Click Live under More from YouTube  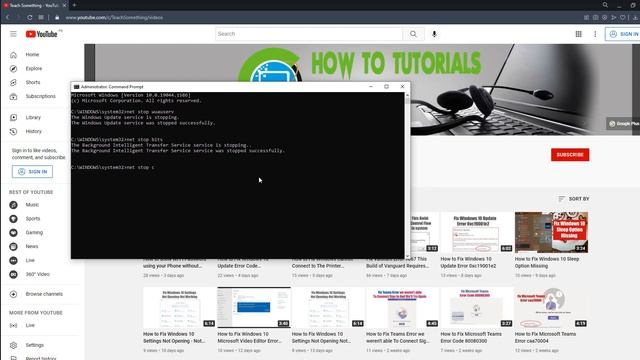tap(30, 326)
